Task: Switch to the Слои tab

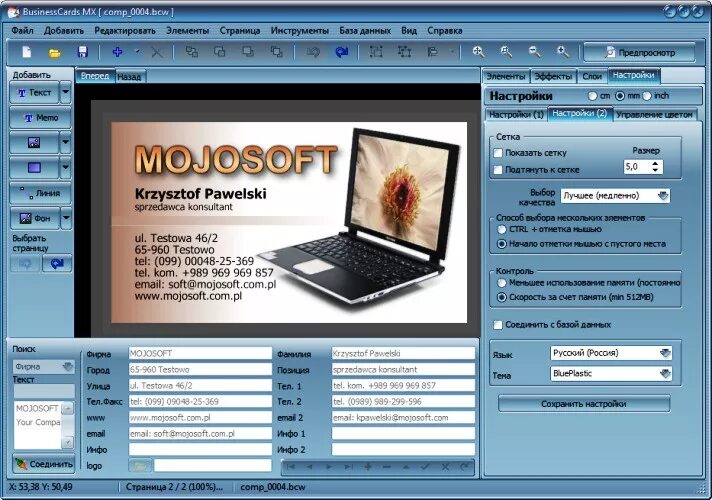Action: point(592,76)
